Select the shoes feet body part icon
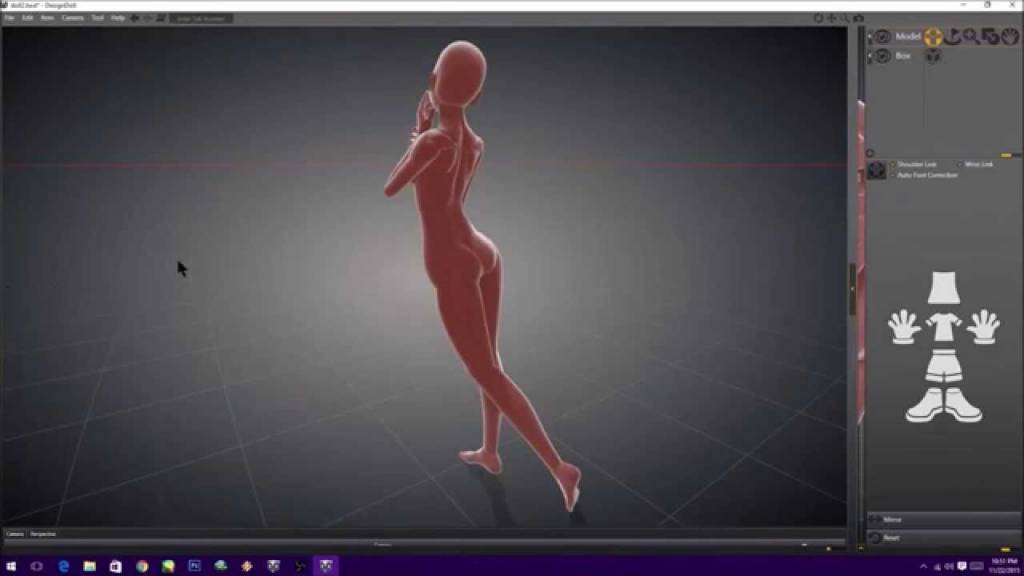The width and height of the screenshot is (1024, 576). coord(943,405)
